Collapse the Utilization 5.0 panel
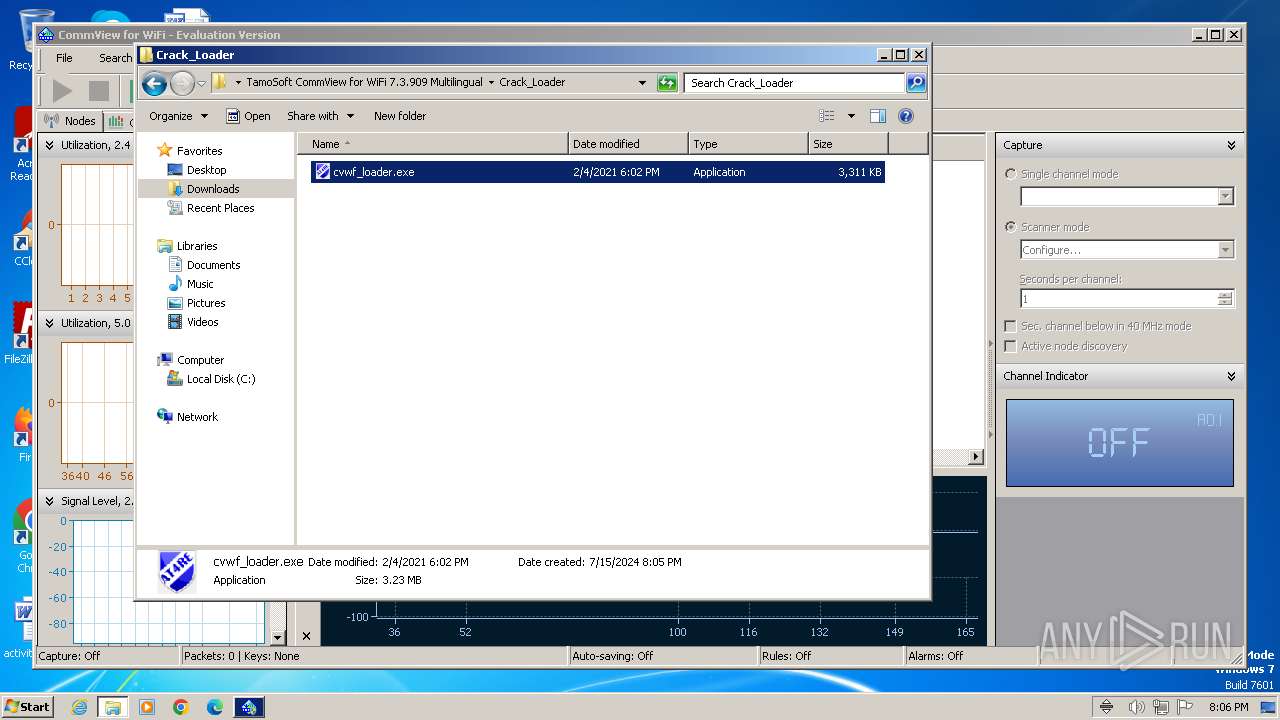 point(50,323)
